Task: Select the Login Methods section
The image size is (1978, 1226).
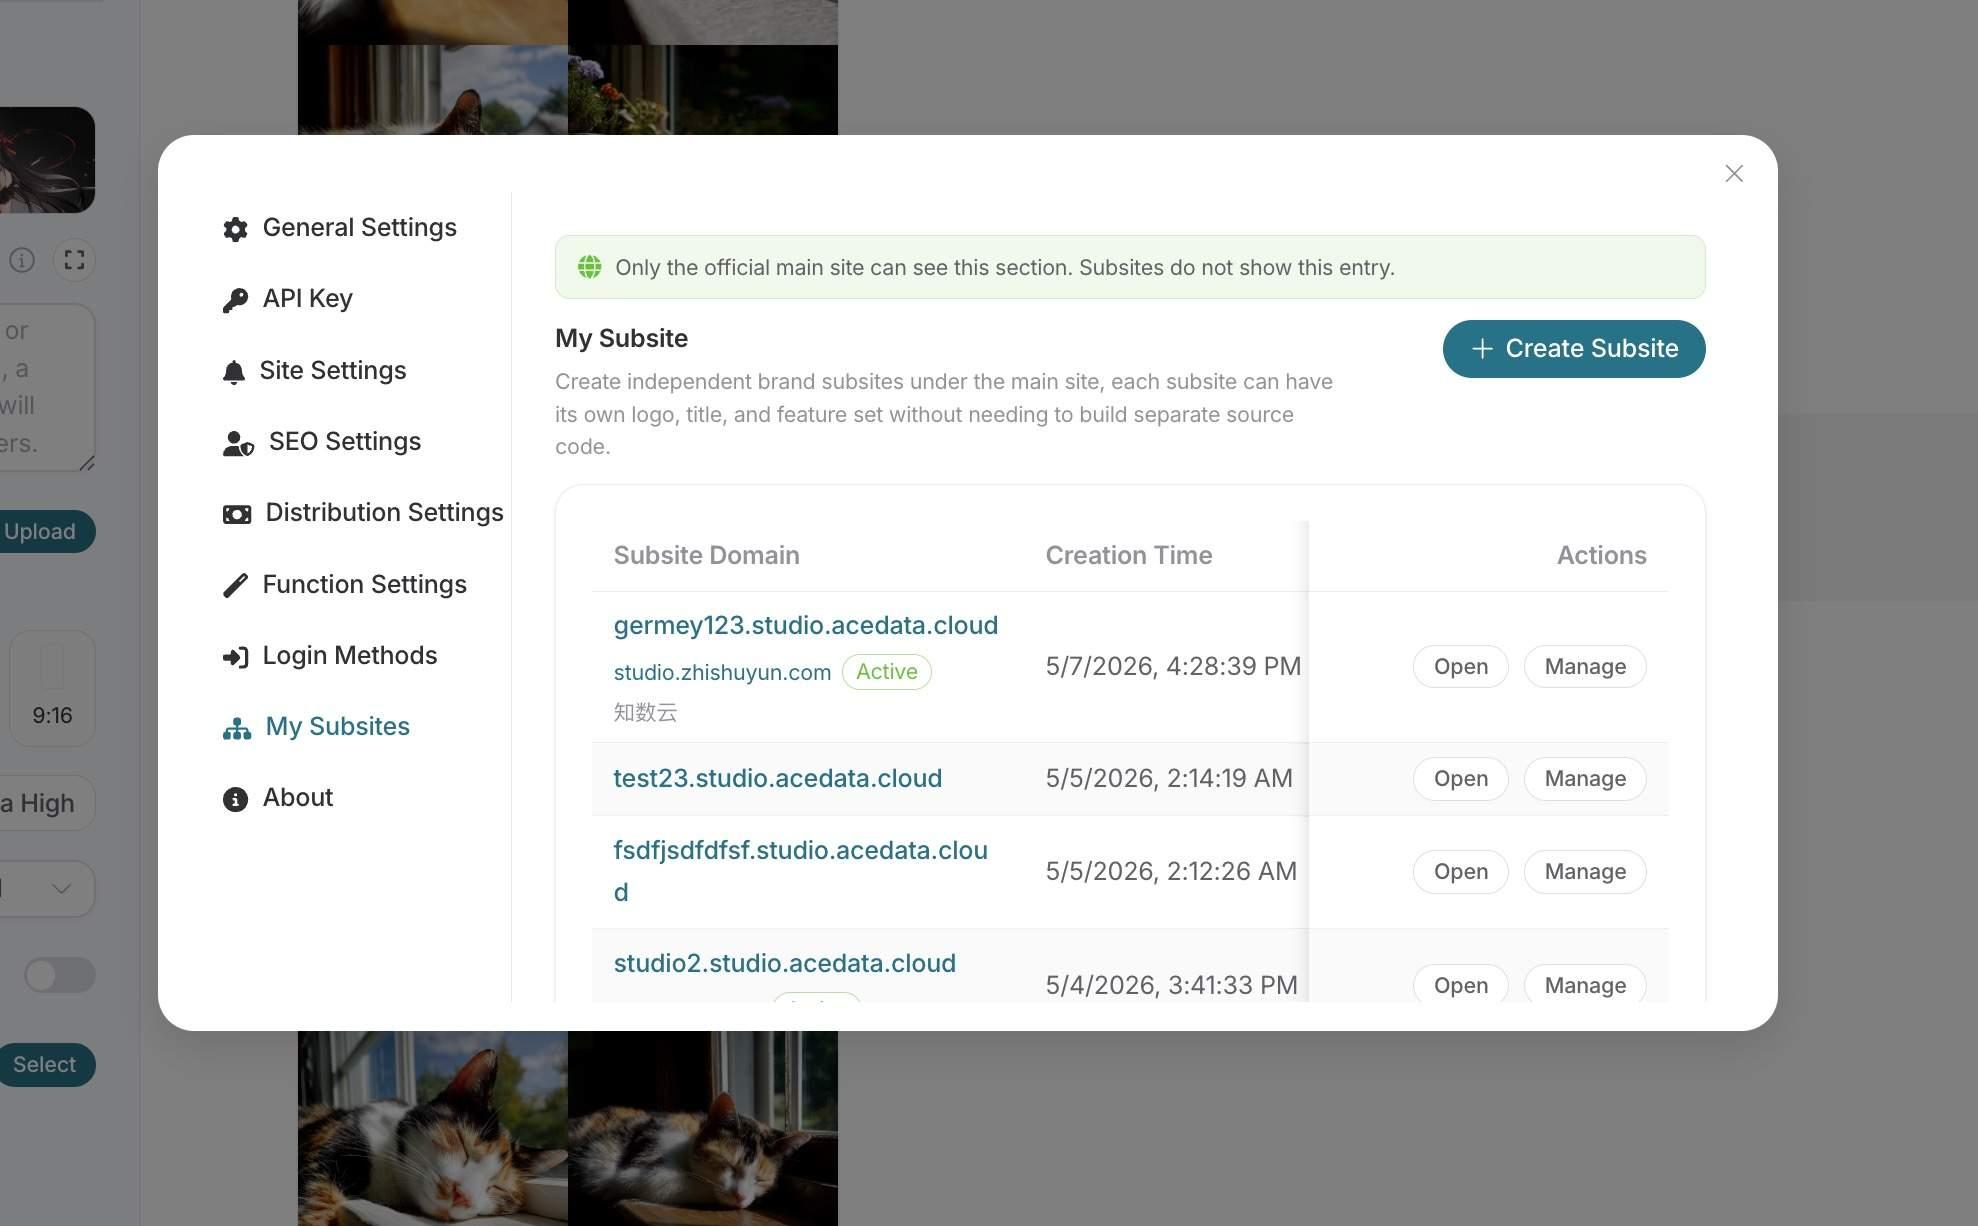Action: click(x=329, y=656)
